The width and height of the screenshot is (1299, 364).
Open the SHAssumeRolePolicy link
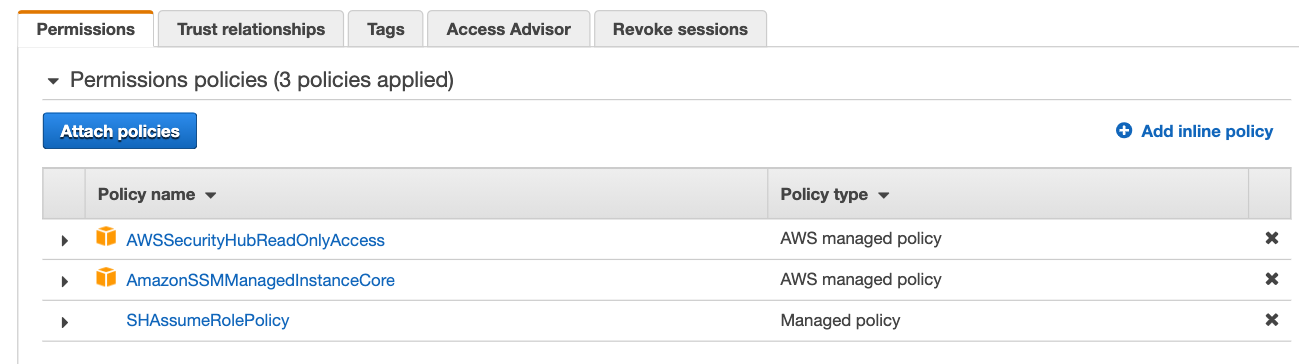click(208, 320)
